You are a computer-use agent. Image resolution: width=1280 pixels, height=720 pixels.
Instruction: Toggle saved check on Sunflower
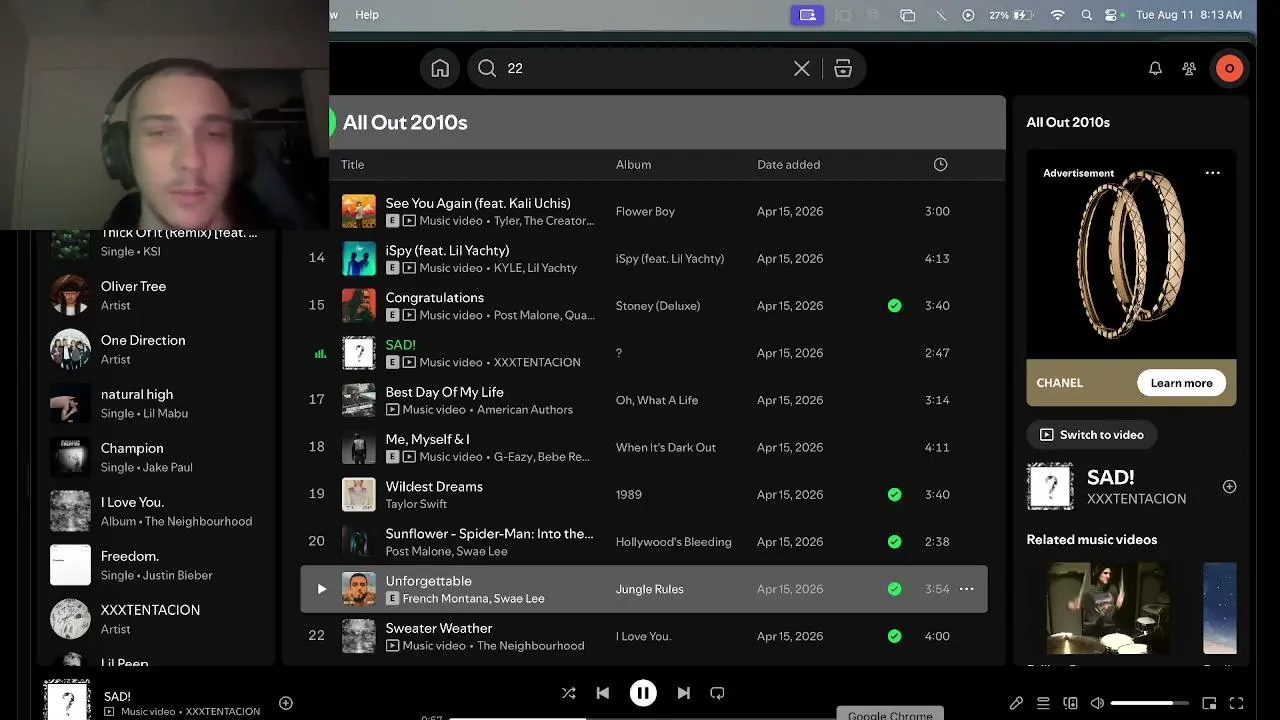point(894,542)
